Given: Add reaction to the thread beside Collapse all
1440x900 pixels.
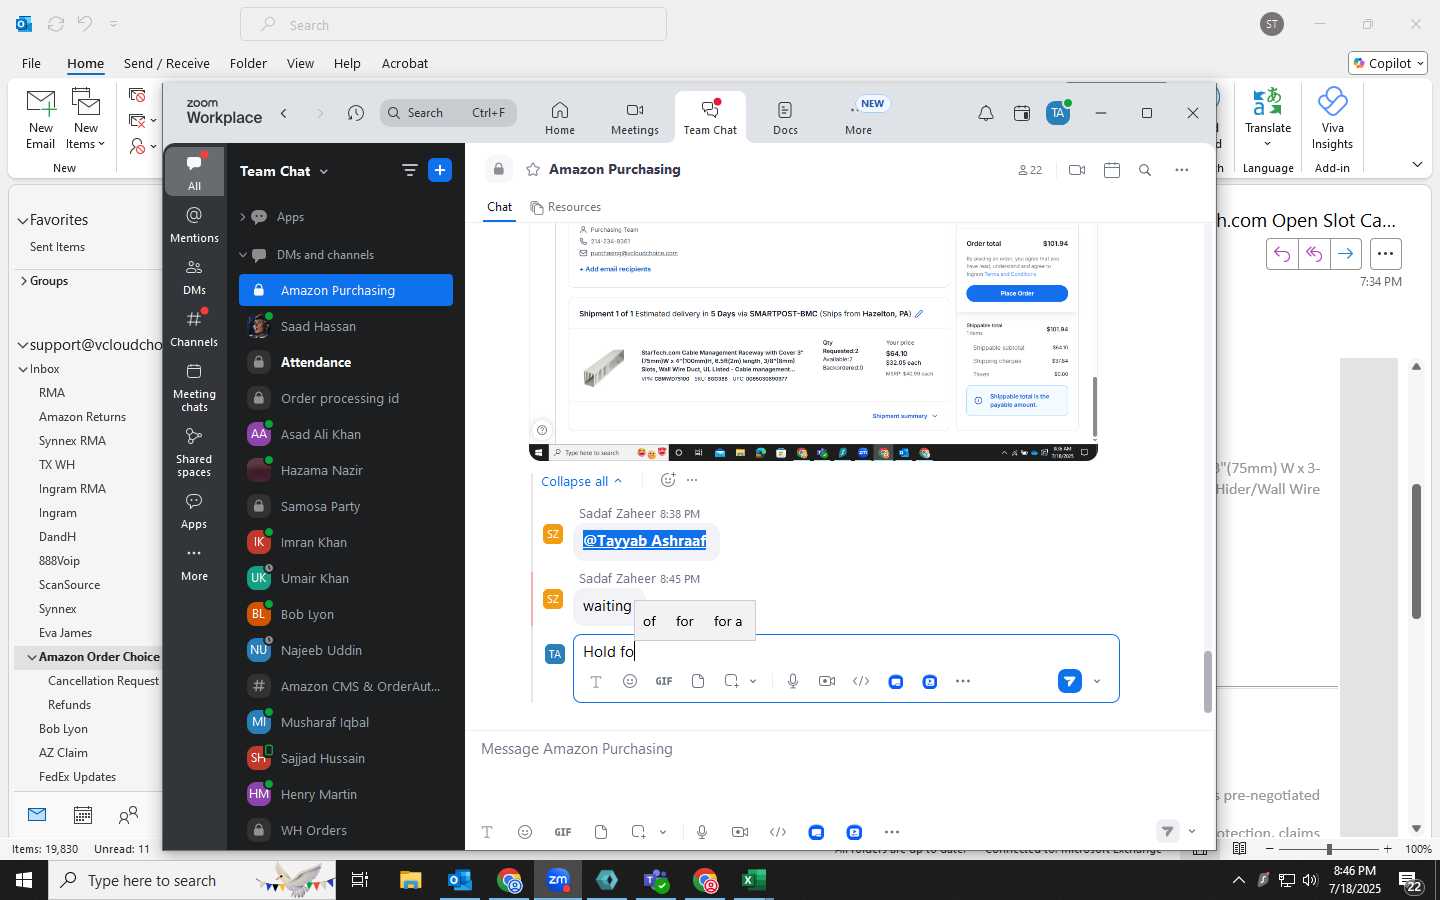Looking at the screenshot, I should click(668, 480).
